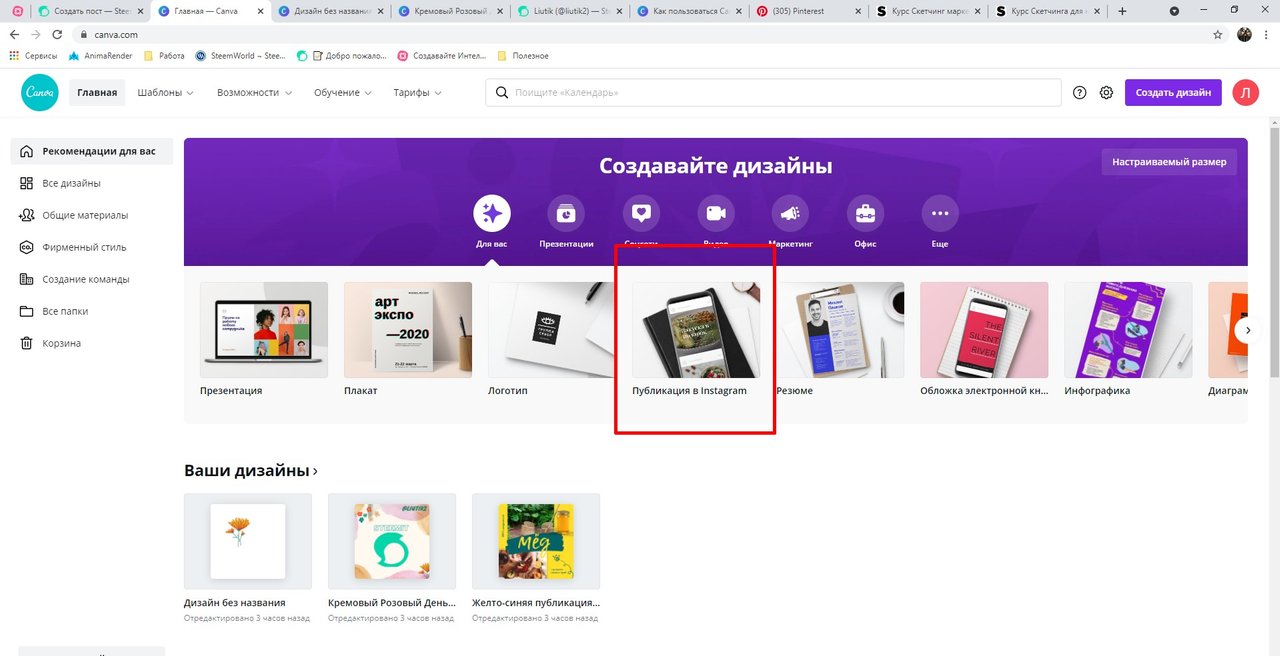Select the "Маркетинг" megaphone icon
Viewport: 1280px width, 656px height.
790,213
